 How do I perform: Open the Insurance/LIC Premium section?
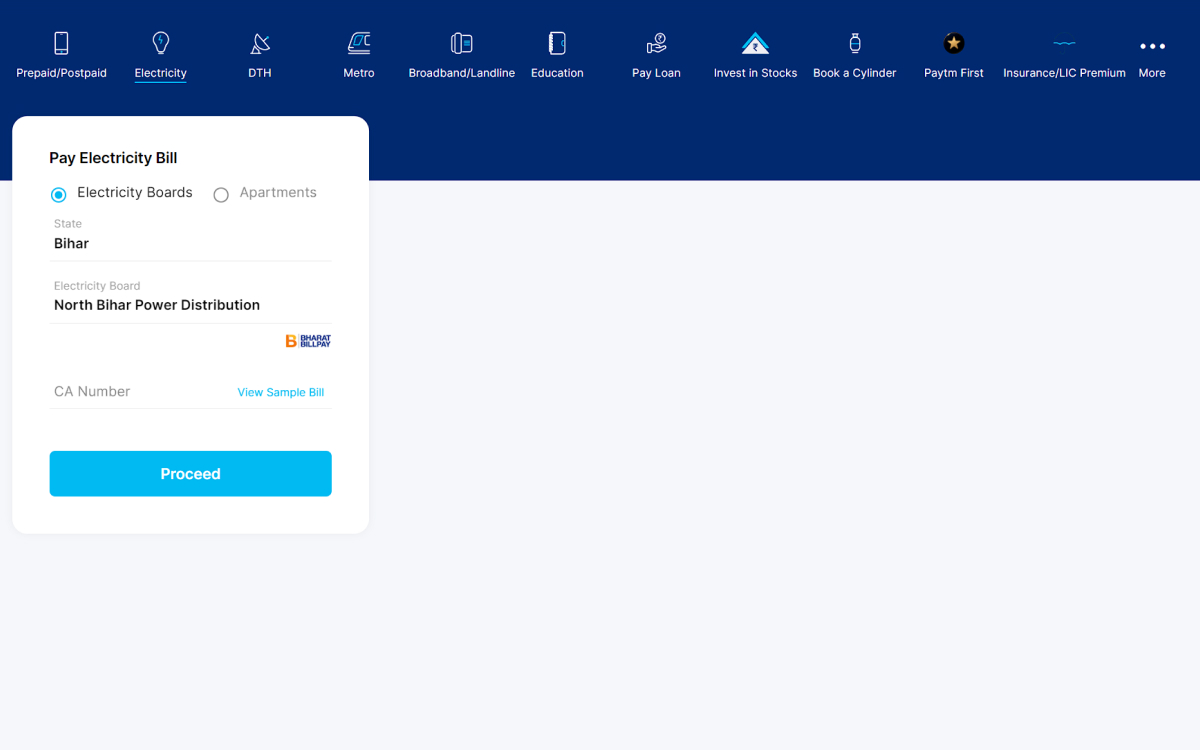pyautogui.click(x=1063, y=45)
